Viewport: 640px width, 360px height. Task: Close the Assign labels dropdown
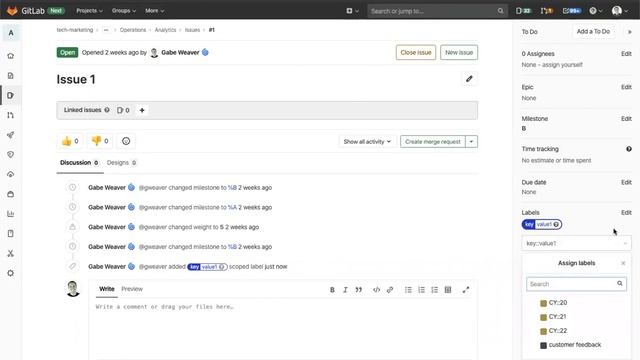click(623, 263)
